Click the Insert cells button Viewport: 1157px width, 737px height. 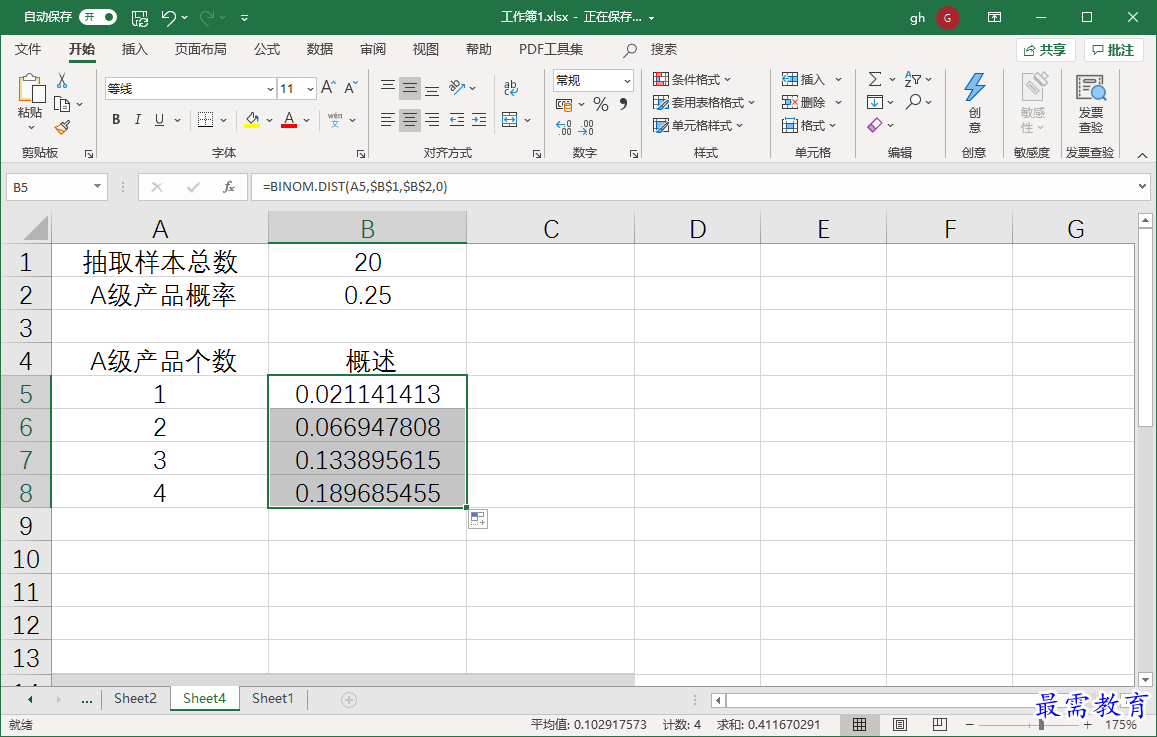click(x=804, y=79)
